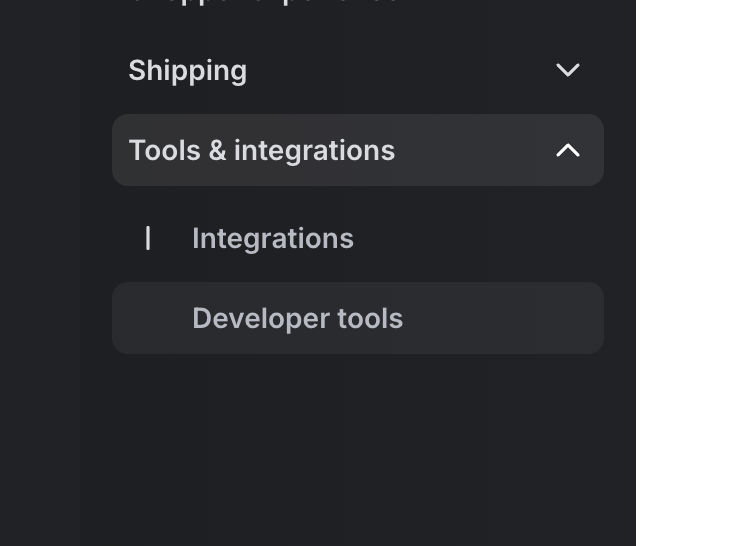Viewport: 748px width, 546px height.
Task: Select the Tools & integrations heading
Action: point(261,150)
